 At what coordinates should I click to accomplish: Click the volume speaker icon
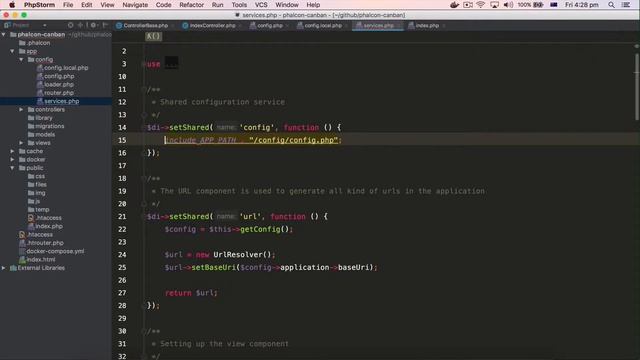(508, 5)
